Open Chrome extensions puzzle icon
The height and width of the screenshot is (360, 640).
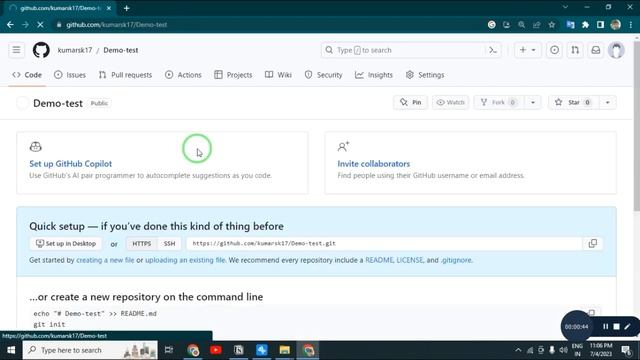coord(585,24)
